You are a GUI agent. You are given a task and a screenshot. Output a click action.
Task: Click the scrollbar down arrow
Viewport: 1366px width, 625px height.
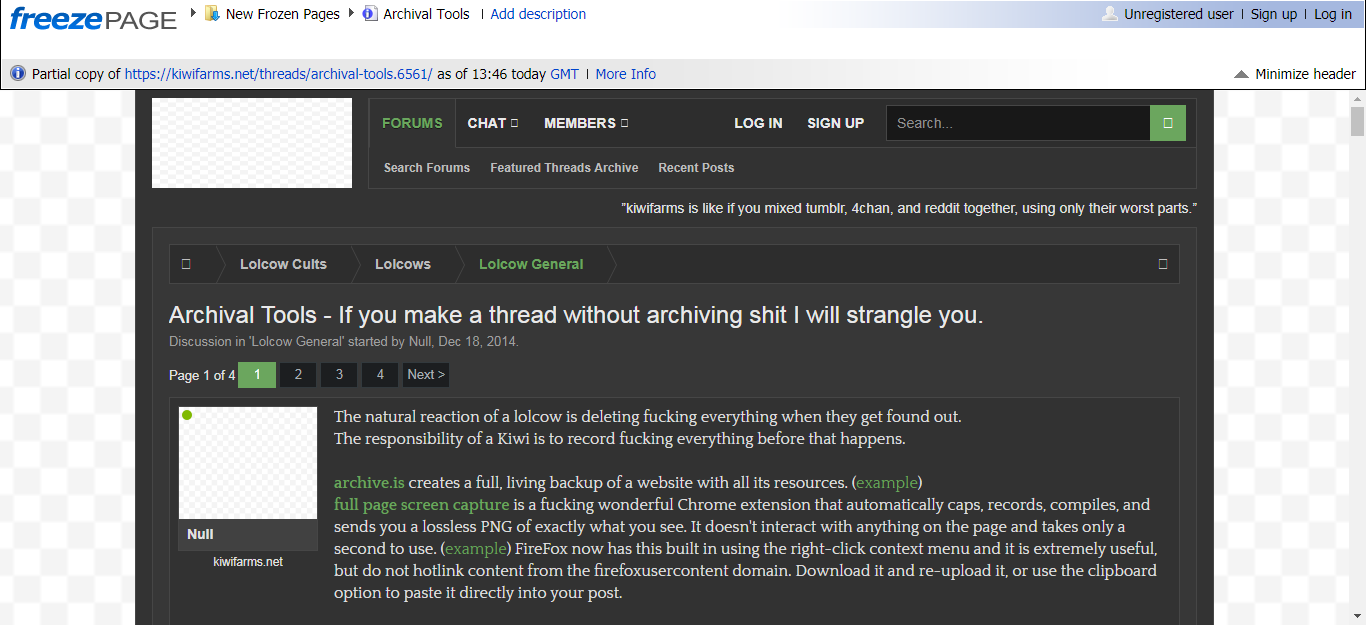pyautogui.click(x=1357, y=615)
